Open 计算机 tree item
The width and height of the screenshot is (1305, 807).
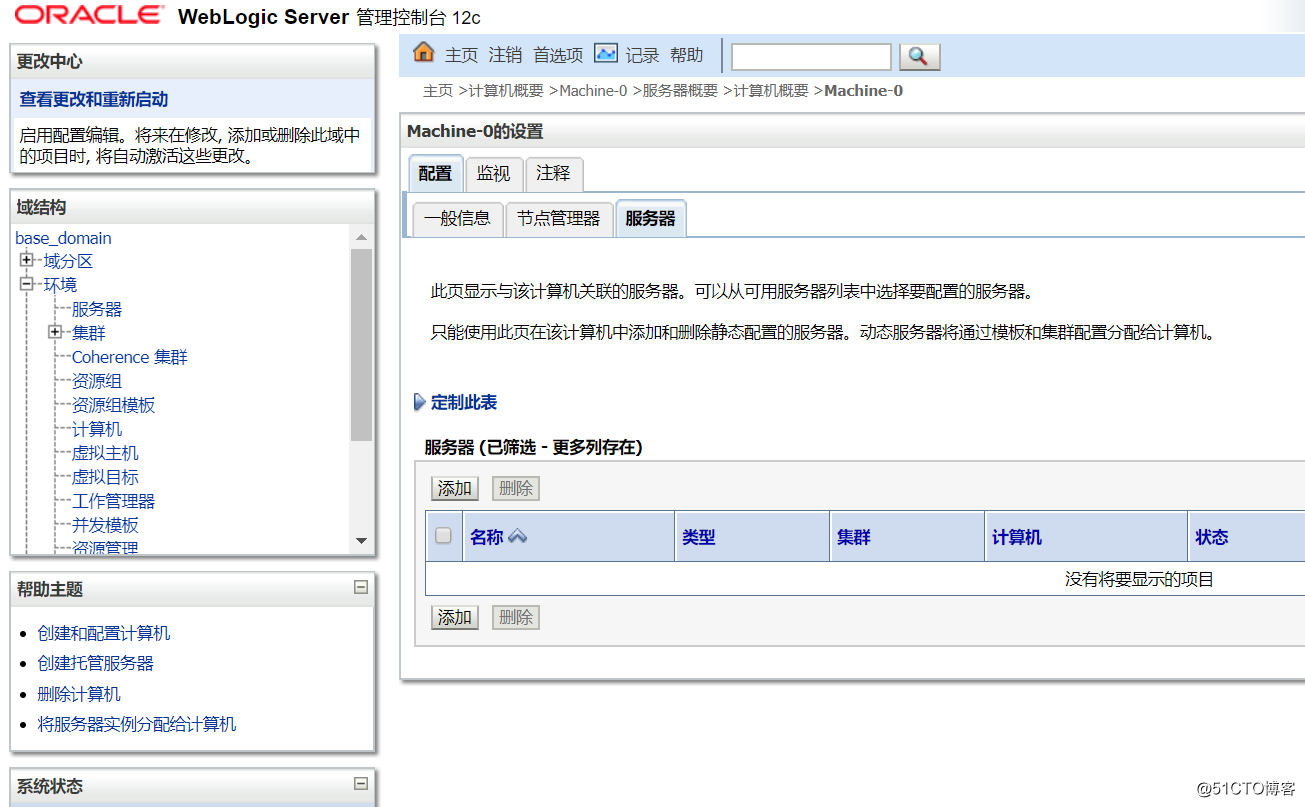[x=97, y=429]
